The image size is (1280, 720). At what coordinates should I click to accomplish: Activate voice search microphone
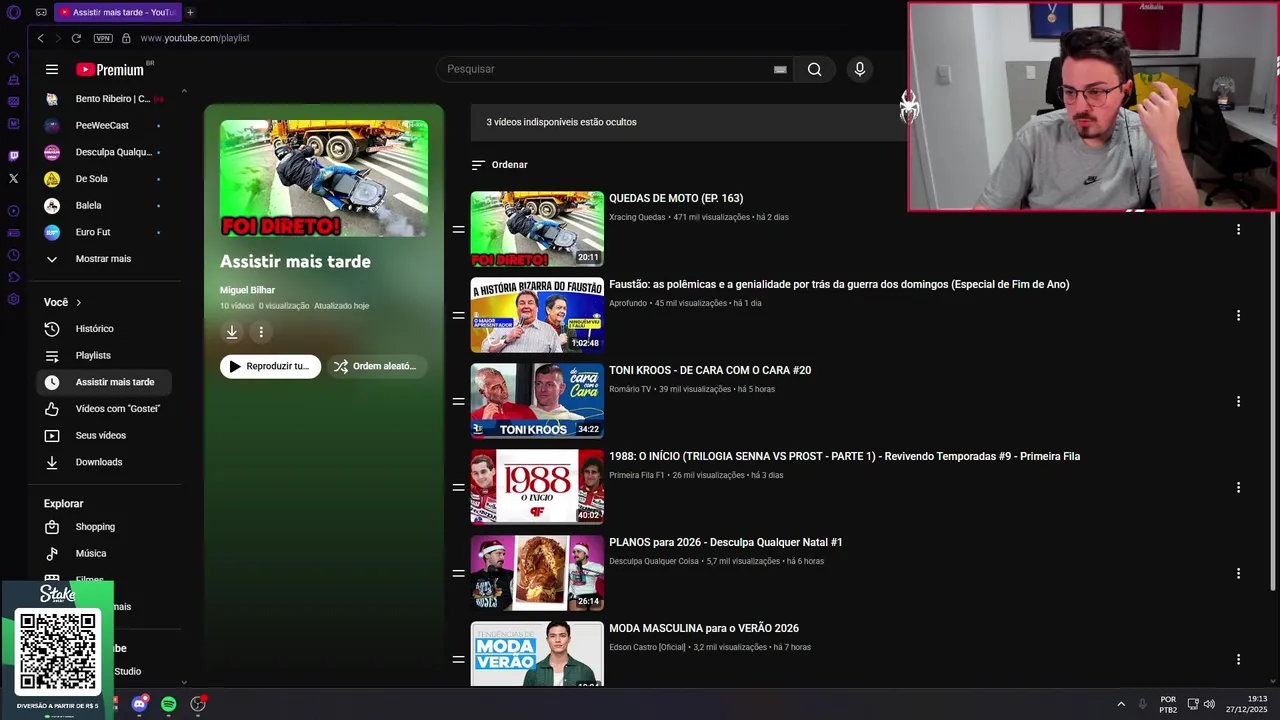pyautogui.click(x=859, y=69)
